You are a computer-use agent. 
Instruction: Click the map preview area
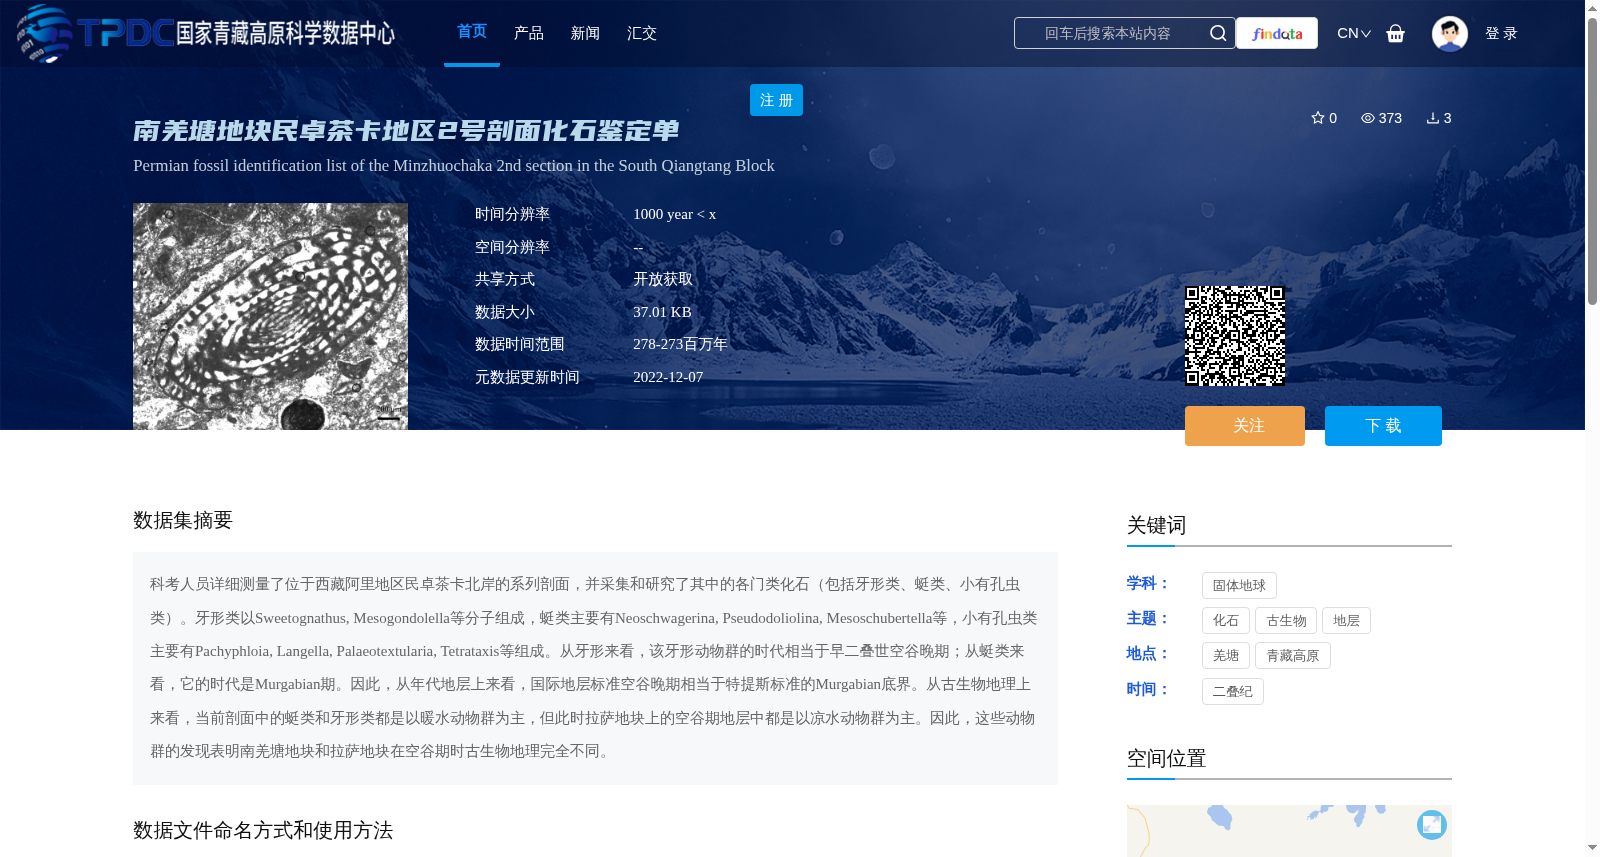[1289, 831]
